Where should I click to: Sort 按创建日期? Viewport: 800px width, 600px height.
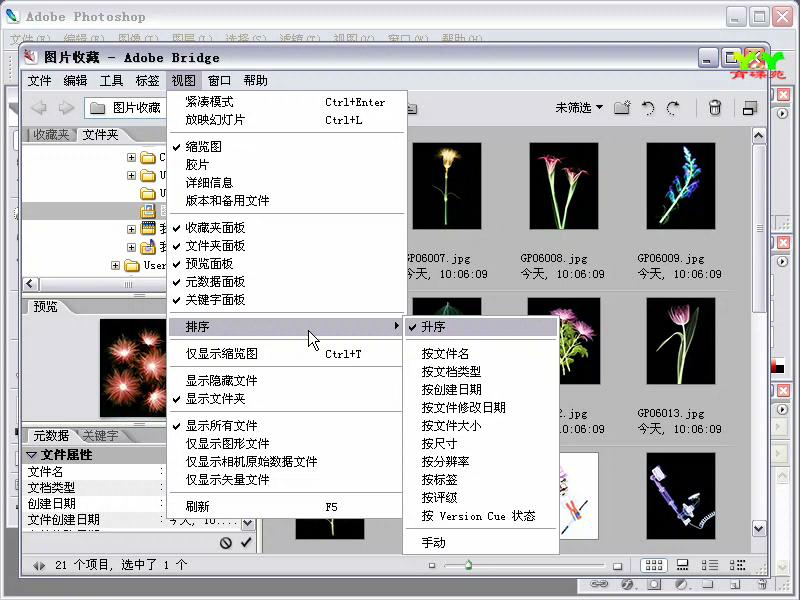tap(481, 390)
